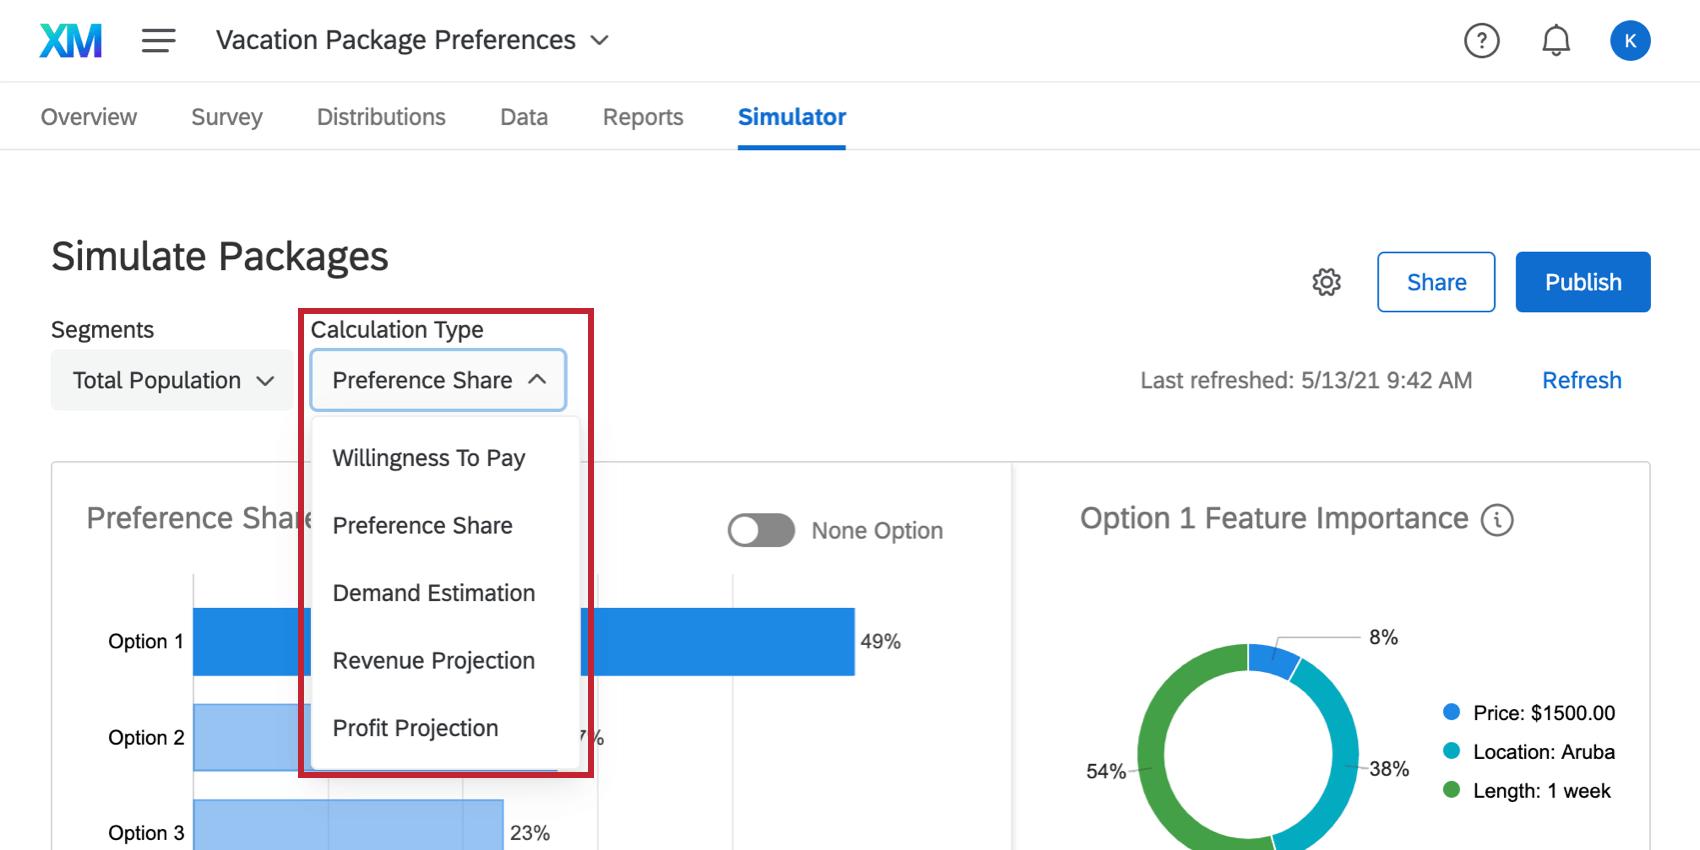This screenshot has width=1700, height=850.
Task: Open the K user account avatar
Action: 1629,41
